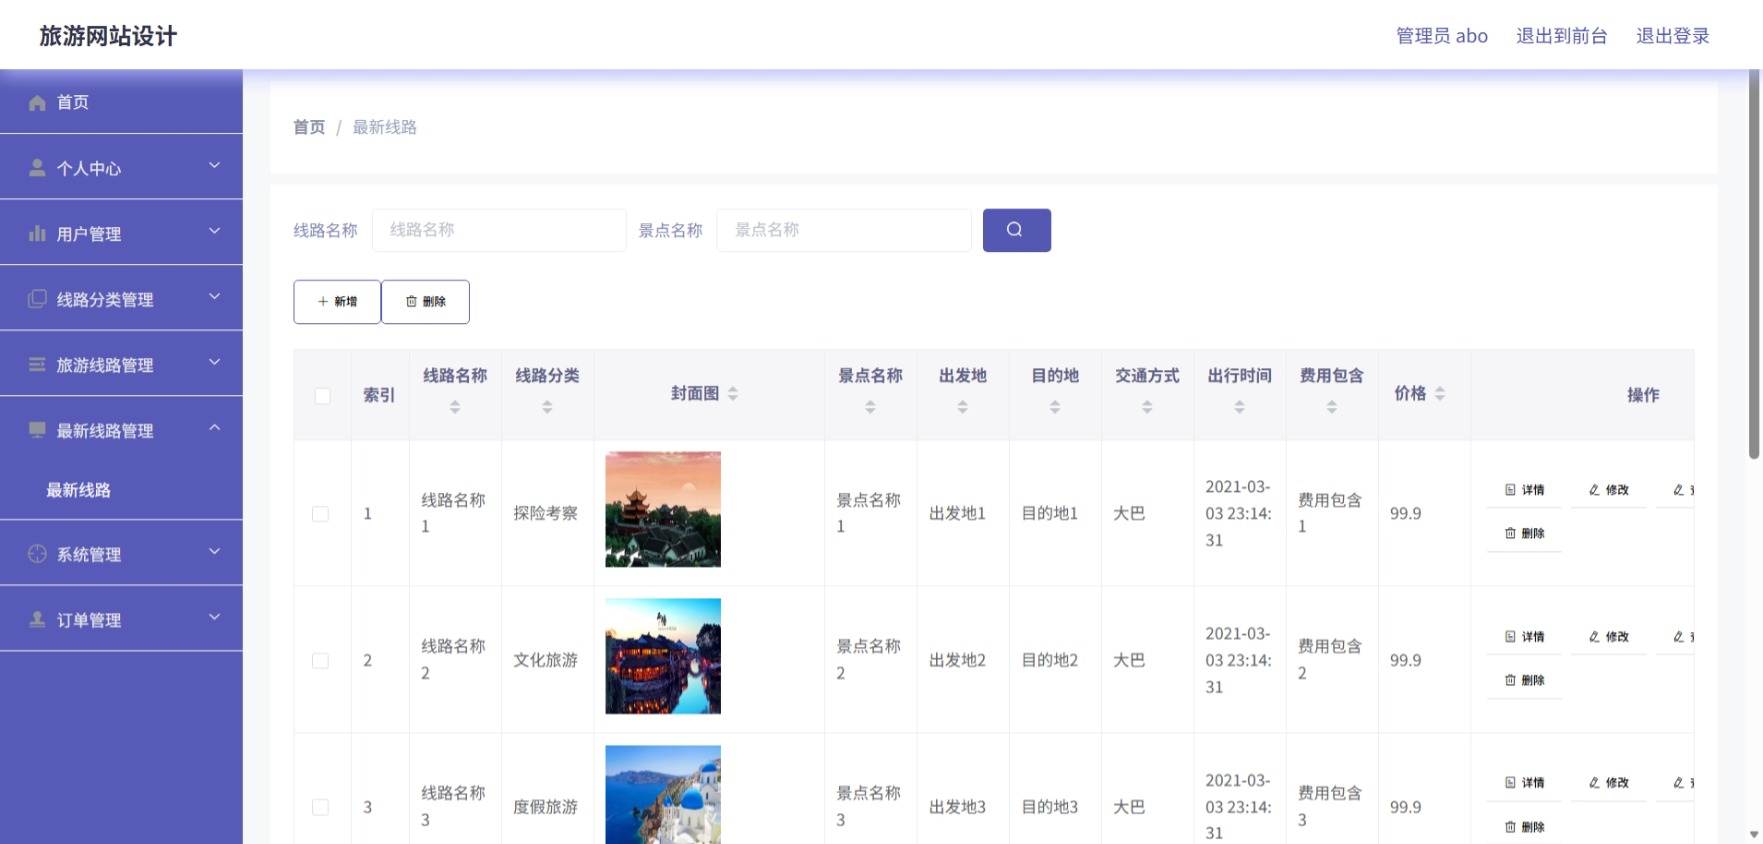Expand the 系统管理 chevron
1763x844 pixels.
(x=214, y=551)
